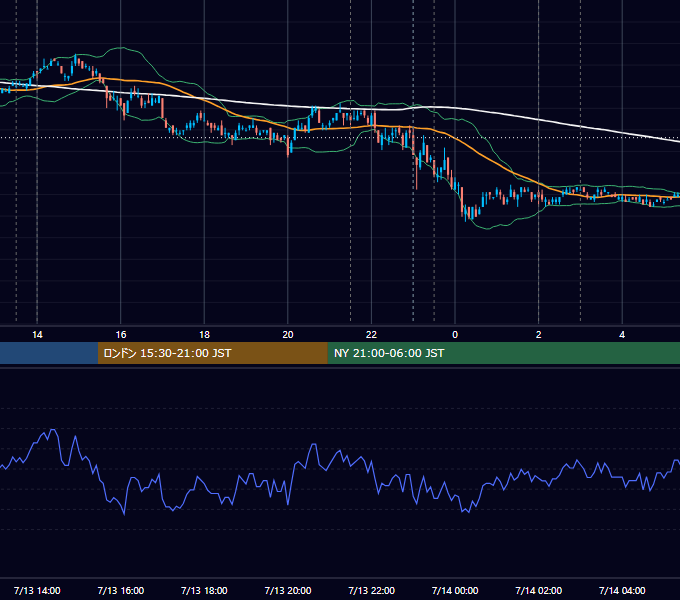Click the NY 21:00-06:00 JST session bar
This screenshot has height=600, width=680.
pos(503,353)
